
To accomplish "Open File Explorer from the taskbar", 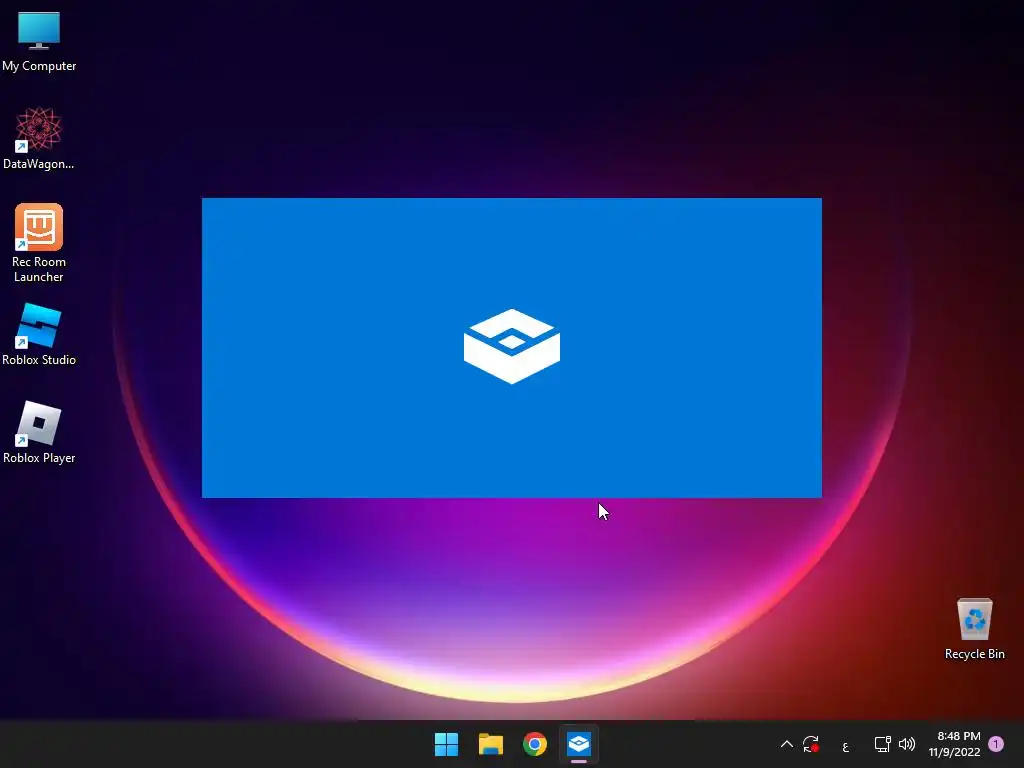I will 490,744.
